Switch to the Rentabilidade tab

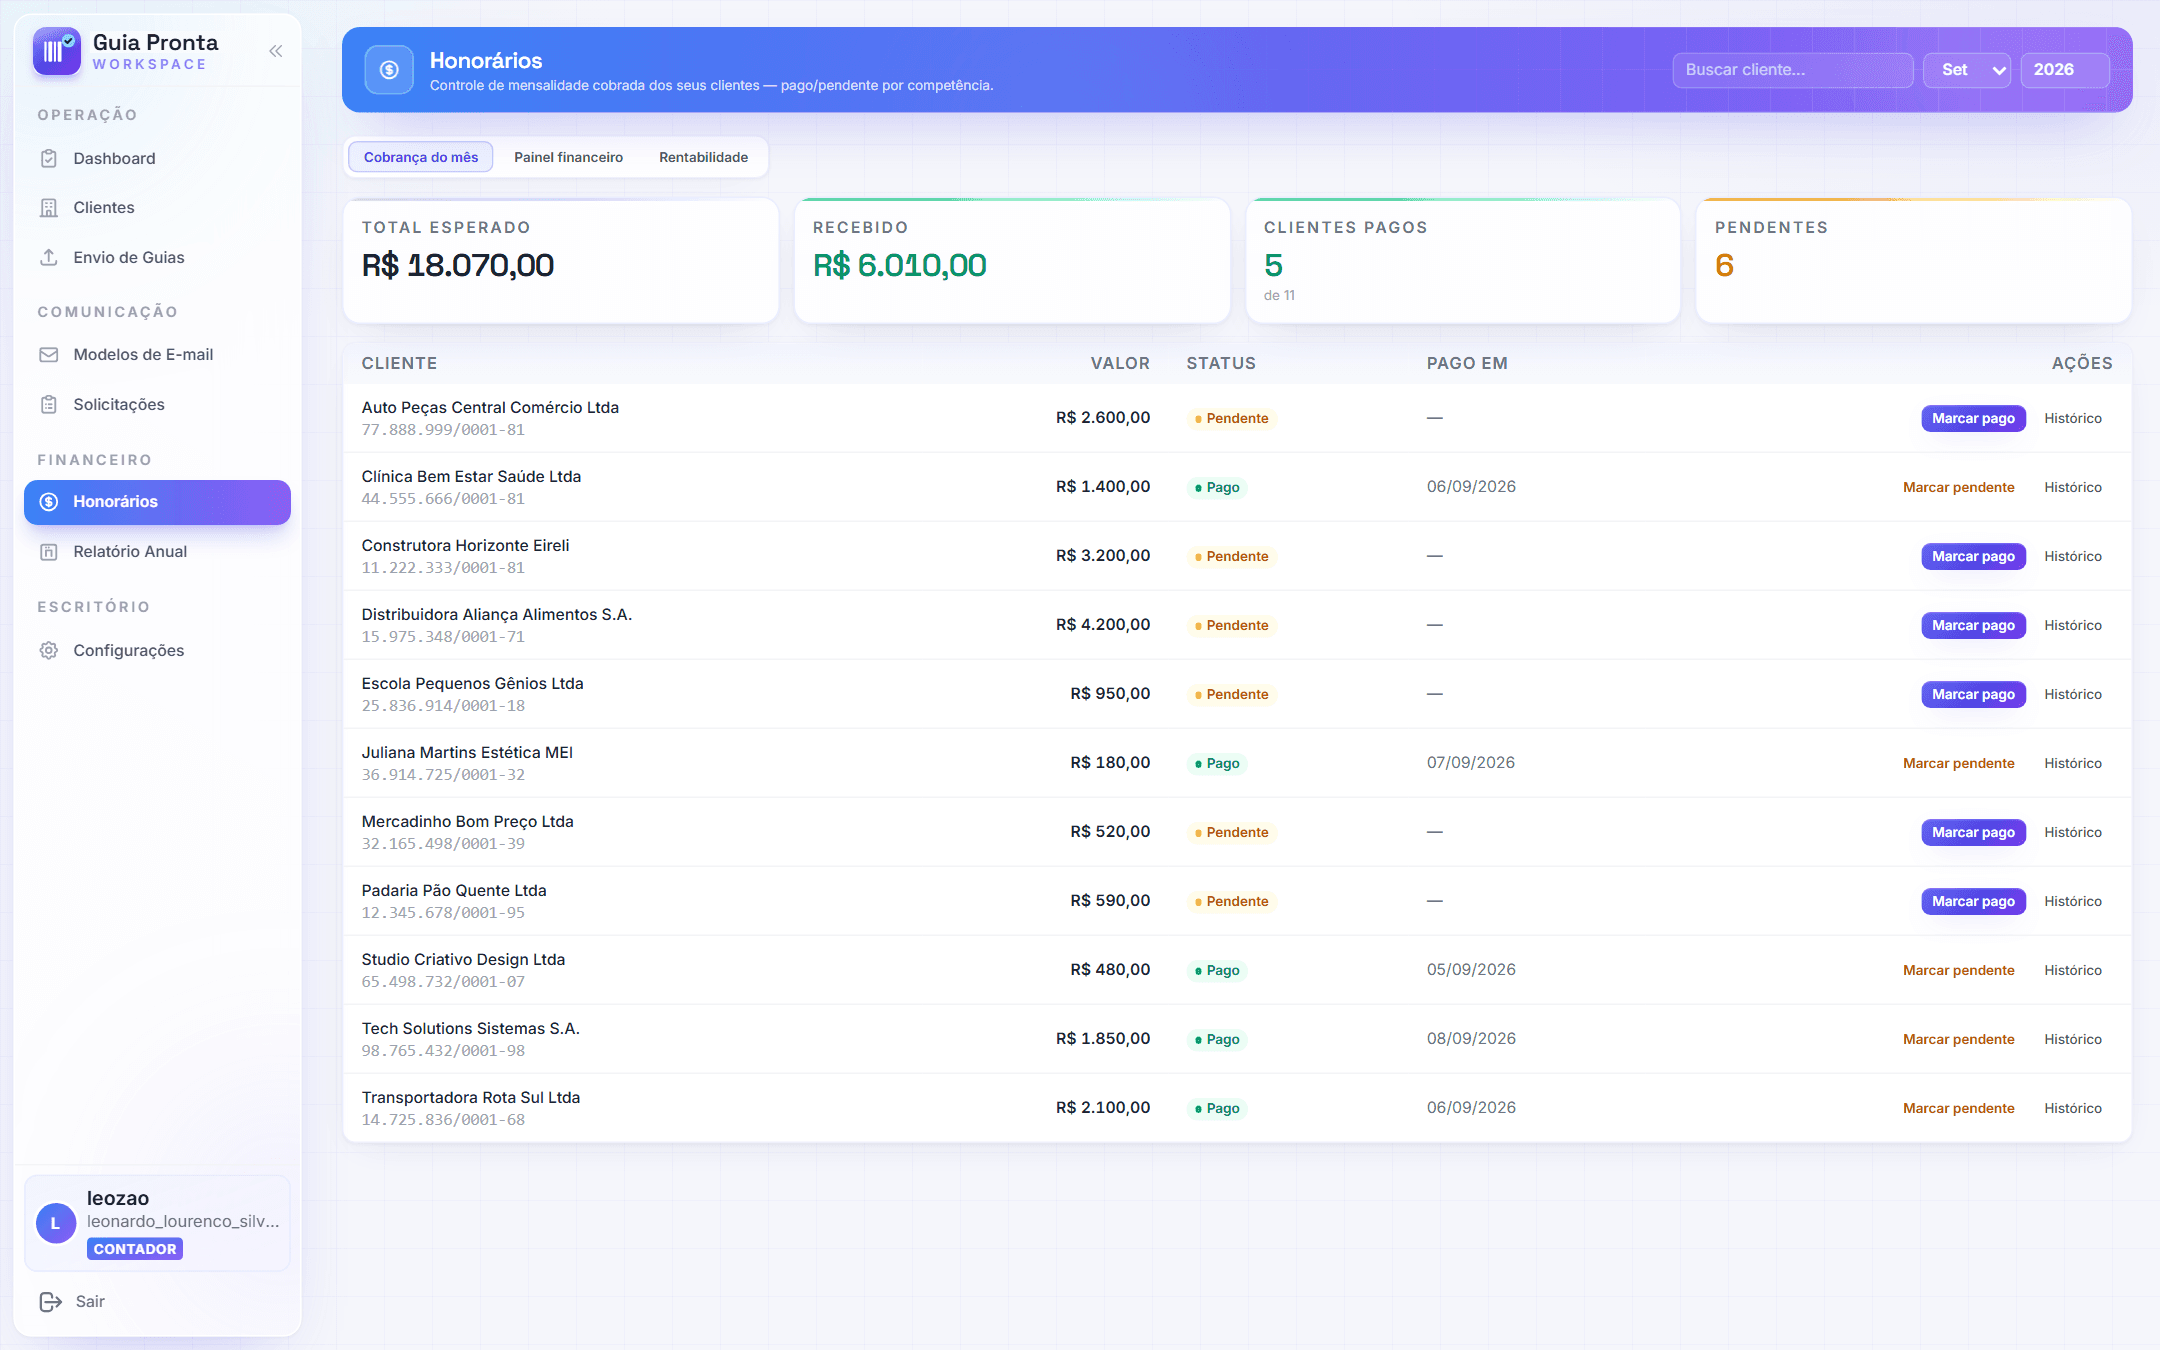703,157
